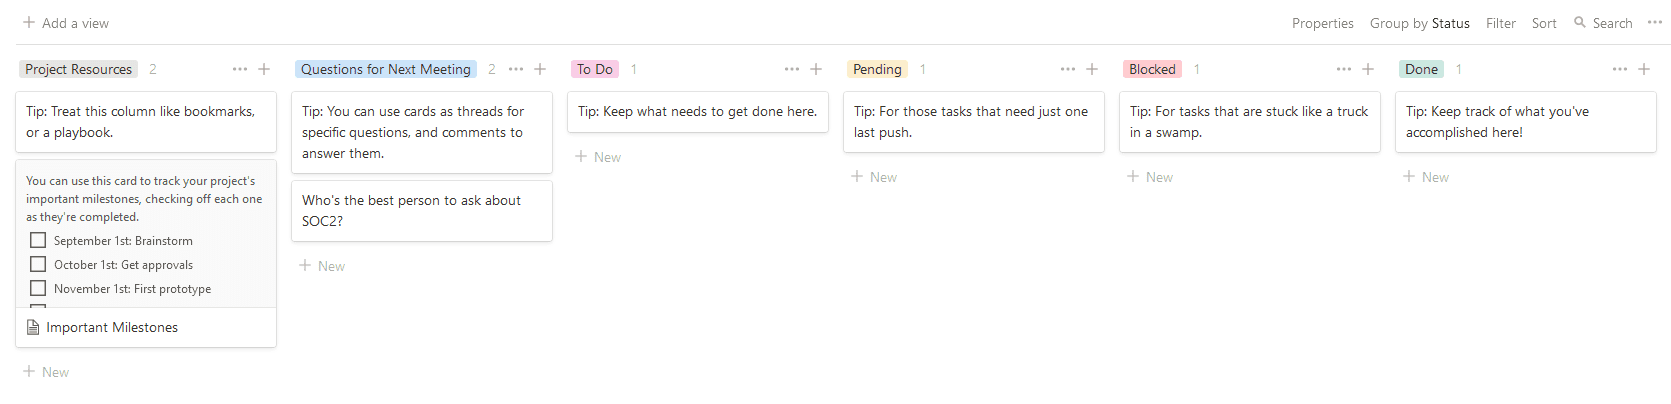Click the pink To Do status tag
The height and width of the screenshot is (404, 1671).
click(x=595, y=69)
